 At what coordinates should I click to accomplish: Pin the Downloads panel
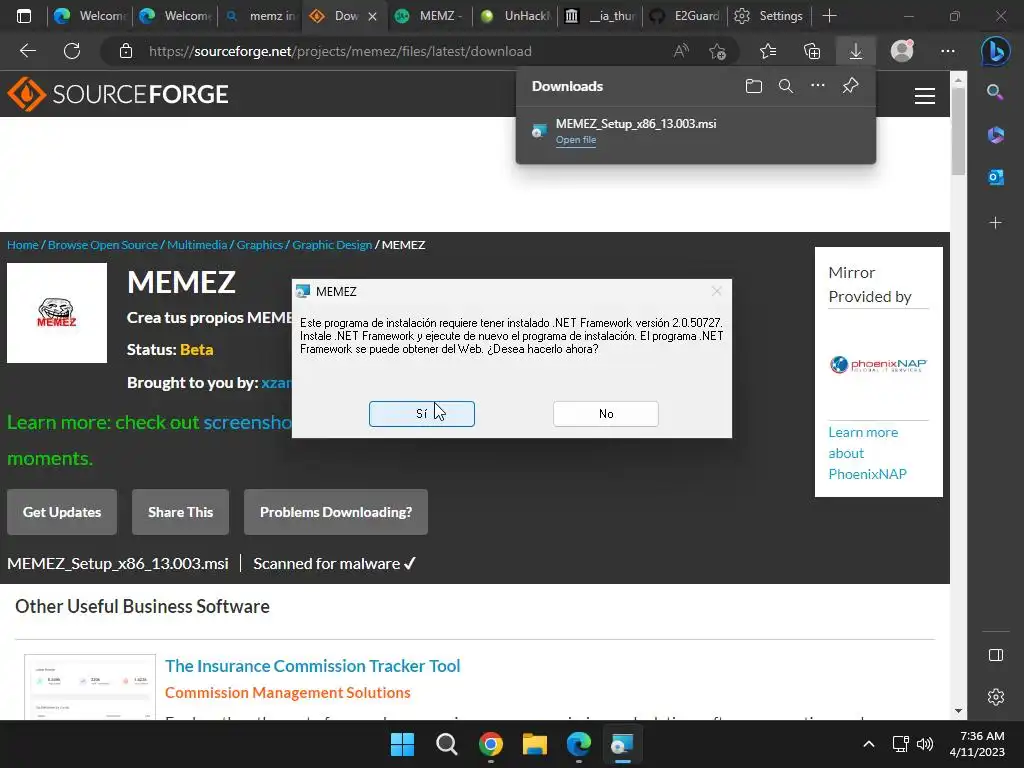(x=850, y=86)
